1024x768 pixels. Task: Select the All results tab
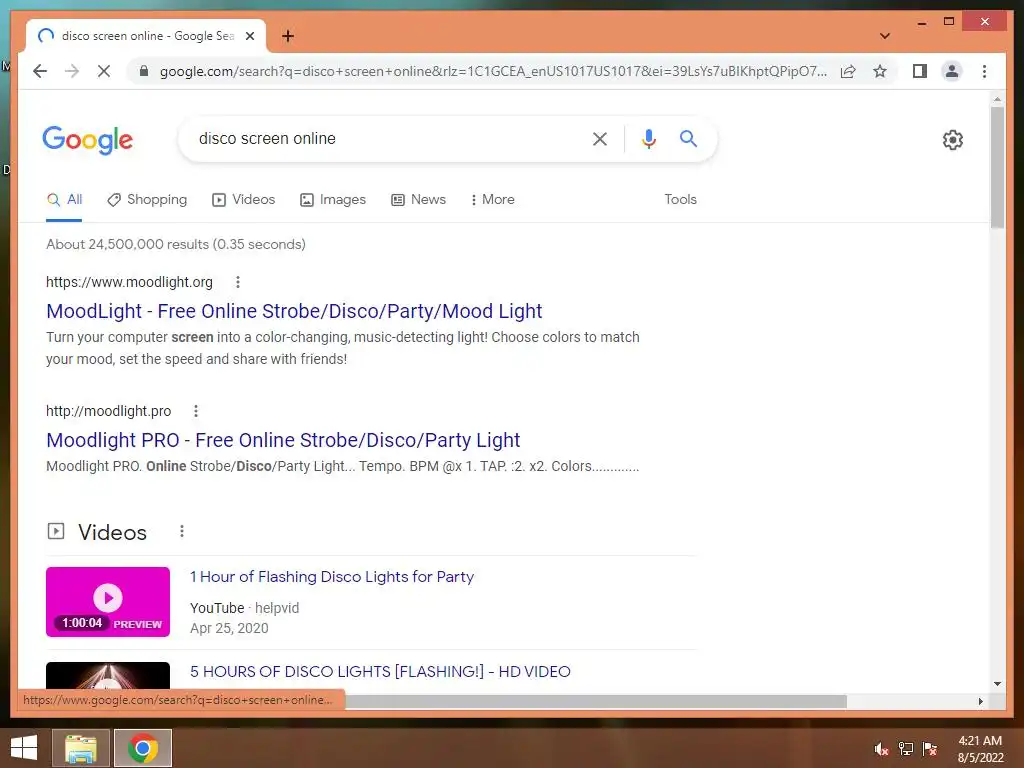point(64,200)
